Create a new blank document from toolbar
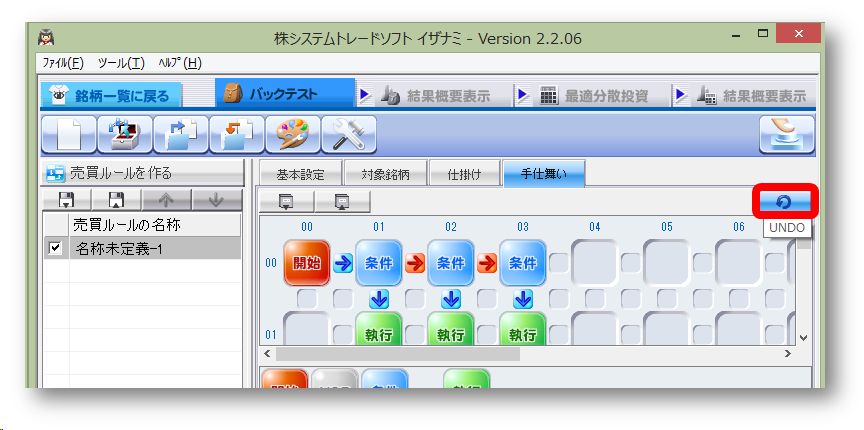 click(69, 134)
